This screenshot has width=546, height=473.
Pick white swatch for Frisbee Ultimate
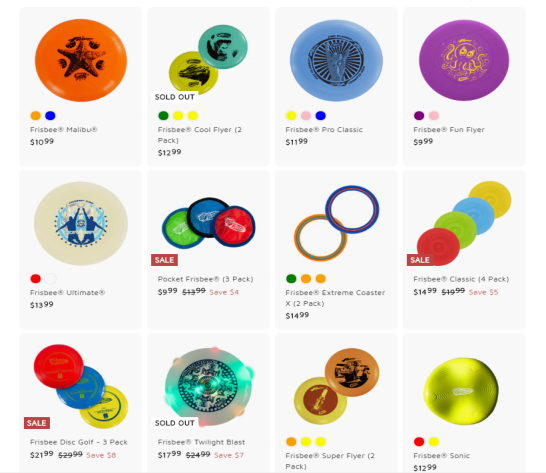(50, 279)
